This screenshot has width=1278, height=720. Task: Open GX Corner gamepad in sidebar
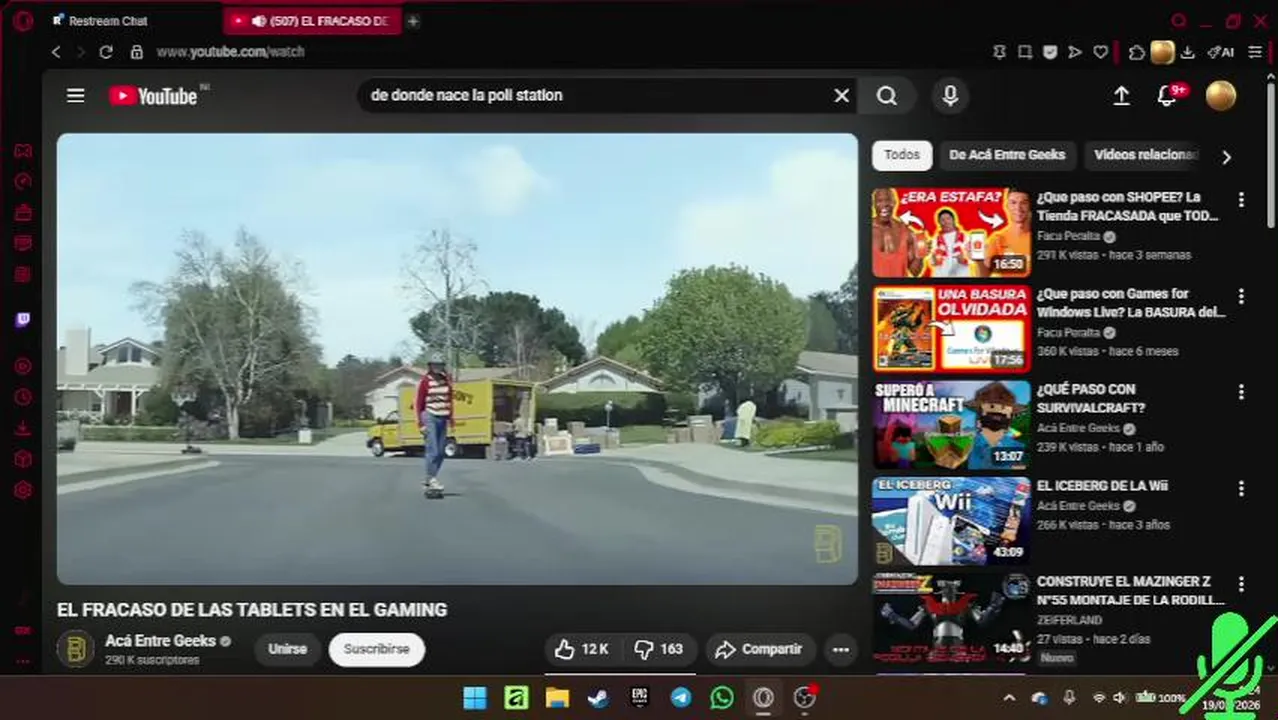[x=22, y=151]
